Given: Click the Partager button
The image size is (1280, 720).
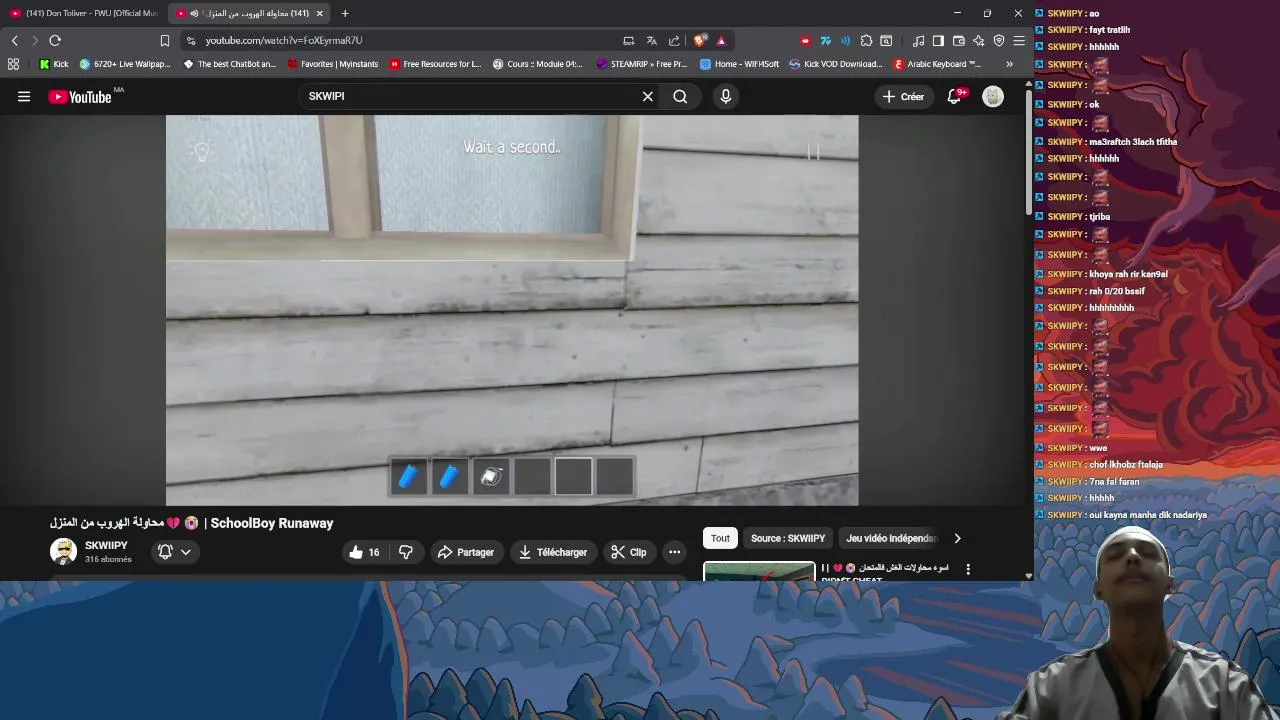Looking at the screenshot, I should click(465, 552).
